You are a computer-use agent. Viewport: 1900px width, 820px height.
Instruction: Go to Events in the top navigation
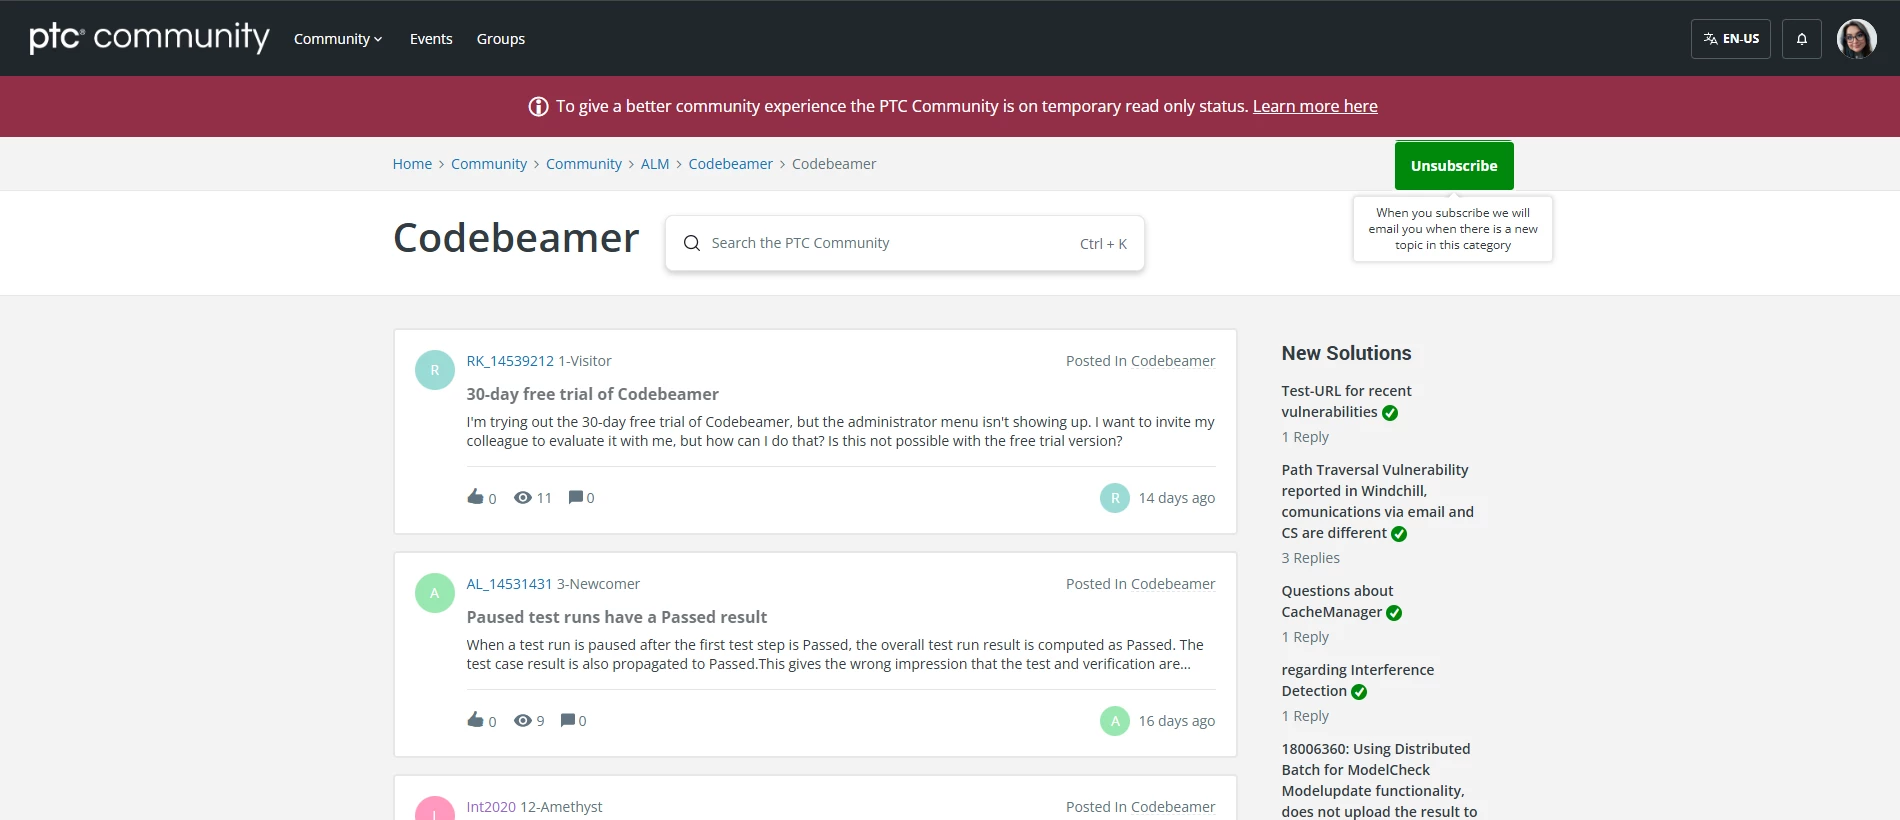click(431, 39)
